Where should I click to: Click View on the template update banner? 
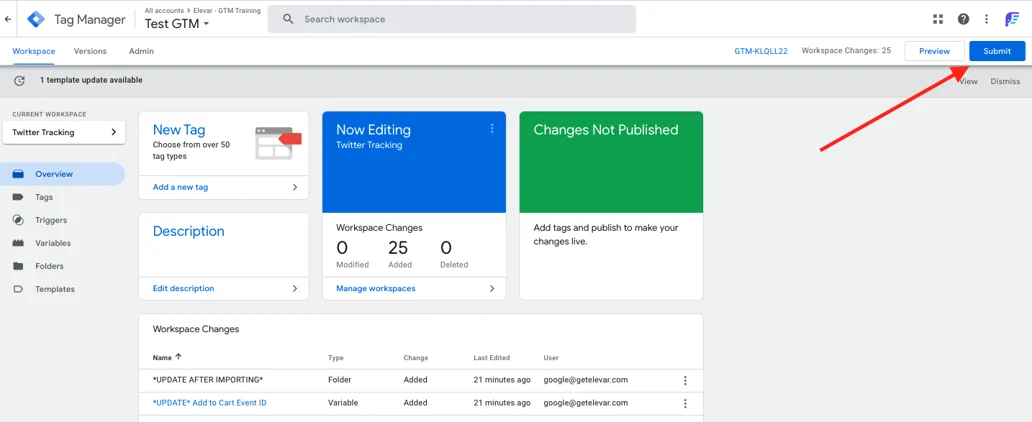coord(968,81)
